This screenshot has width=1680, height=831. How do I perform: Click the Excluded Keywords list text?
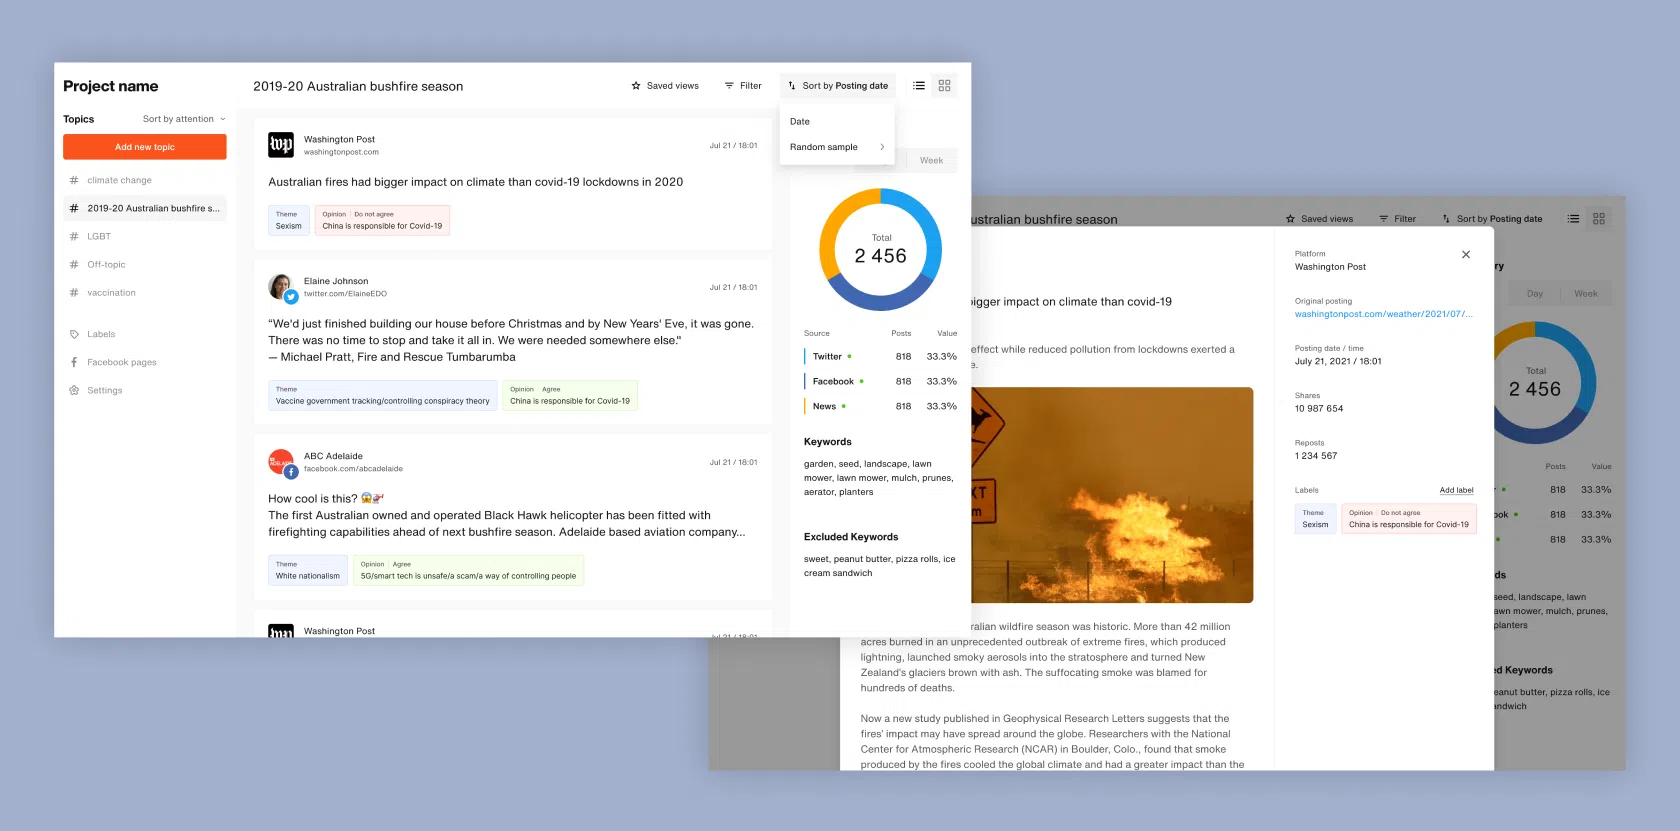tap(879, 566)
